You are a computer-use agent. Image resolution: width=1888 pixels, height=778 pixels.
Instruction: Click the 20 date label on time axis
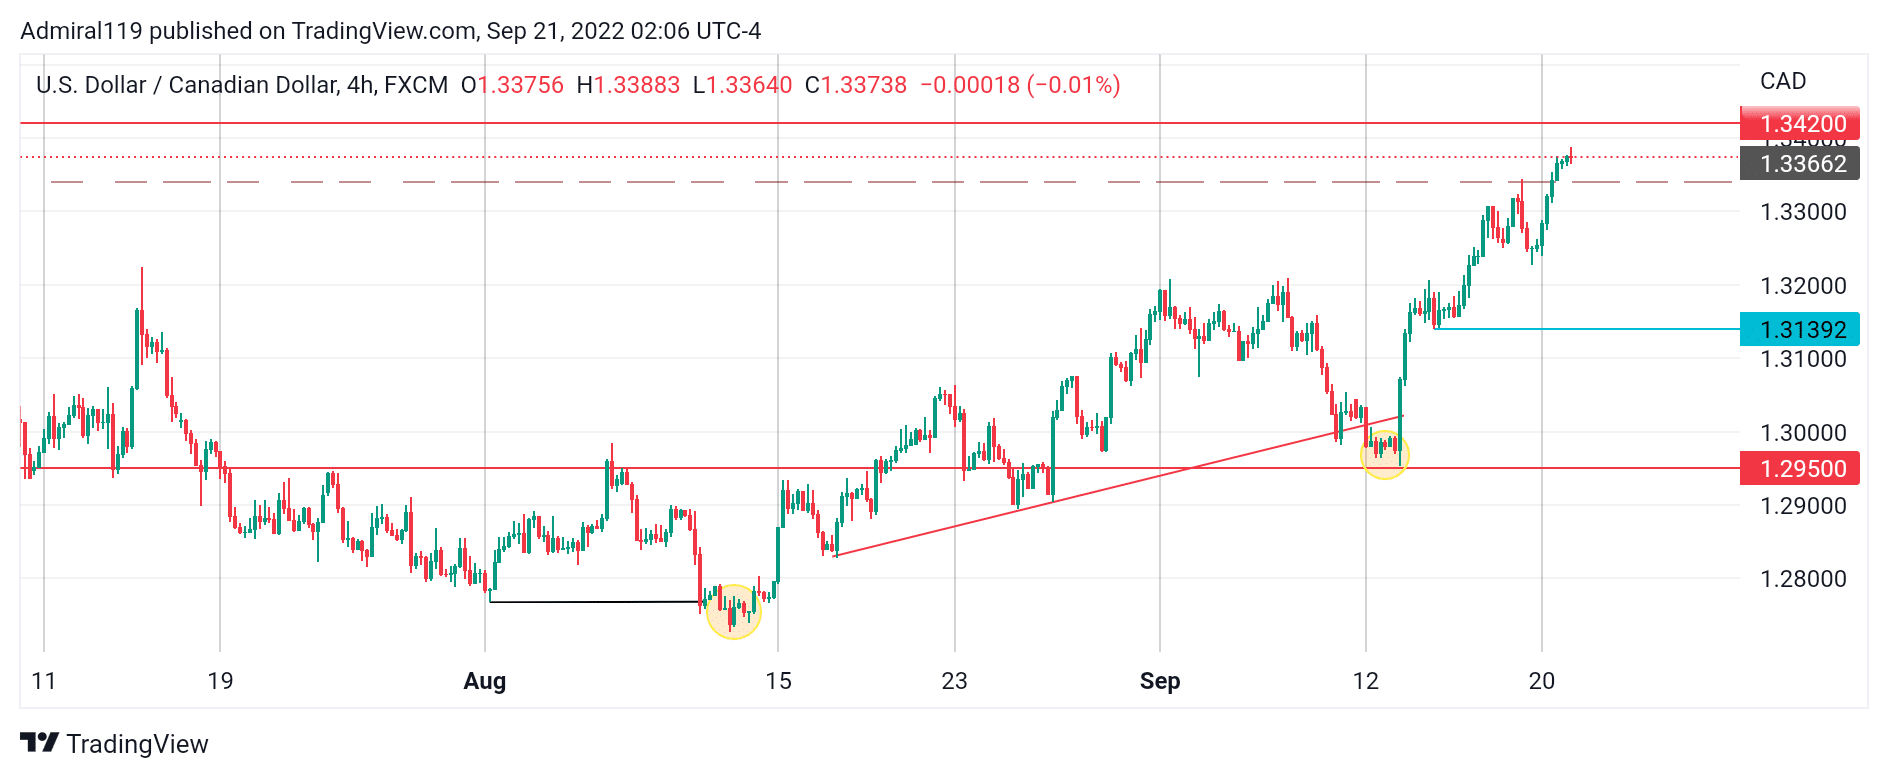click(1542, 681)
